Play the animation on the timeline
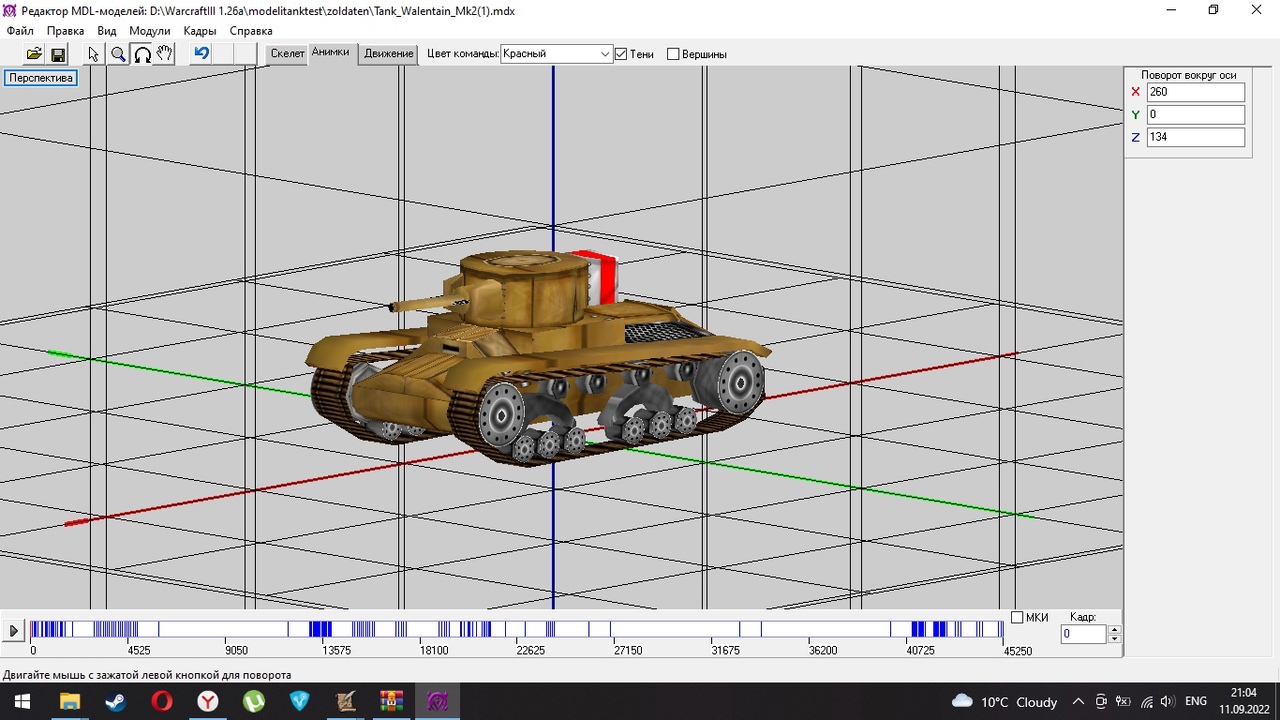Screen dimensions: 1280x720 (x=14, y=631)
